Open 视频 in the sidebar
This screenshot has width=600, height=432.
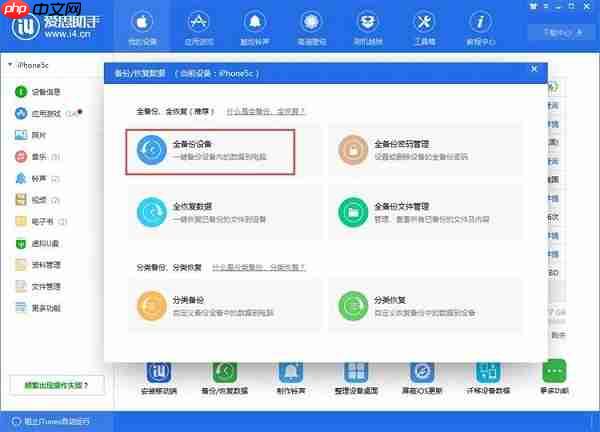pyautogui.click(x=37, y=200)
